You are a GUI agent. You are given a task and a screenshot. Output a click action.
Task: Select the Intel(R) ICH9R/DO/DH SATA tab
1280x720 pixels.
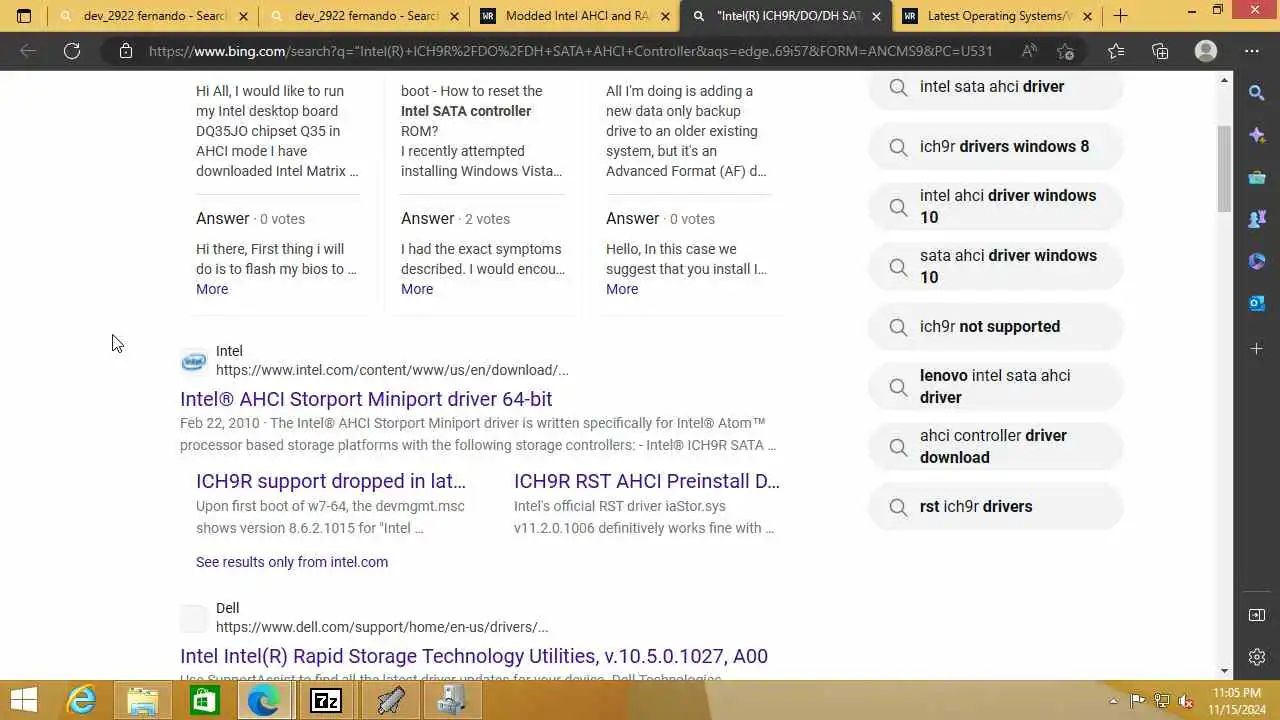[788, 16]
